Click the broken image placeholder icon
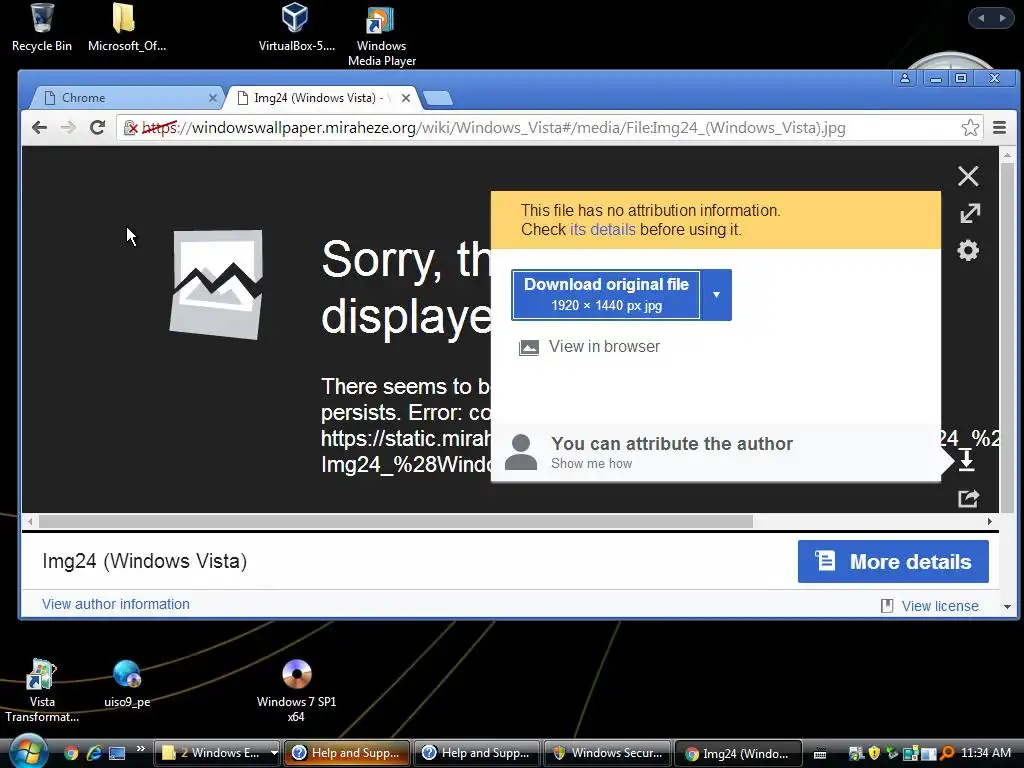This screenshot has width=1024, height=768. pos(216,284)
